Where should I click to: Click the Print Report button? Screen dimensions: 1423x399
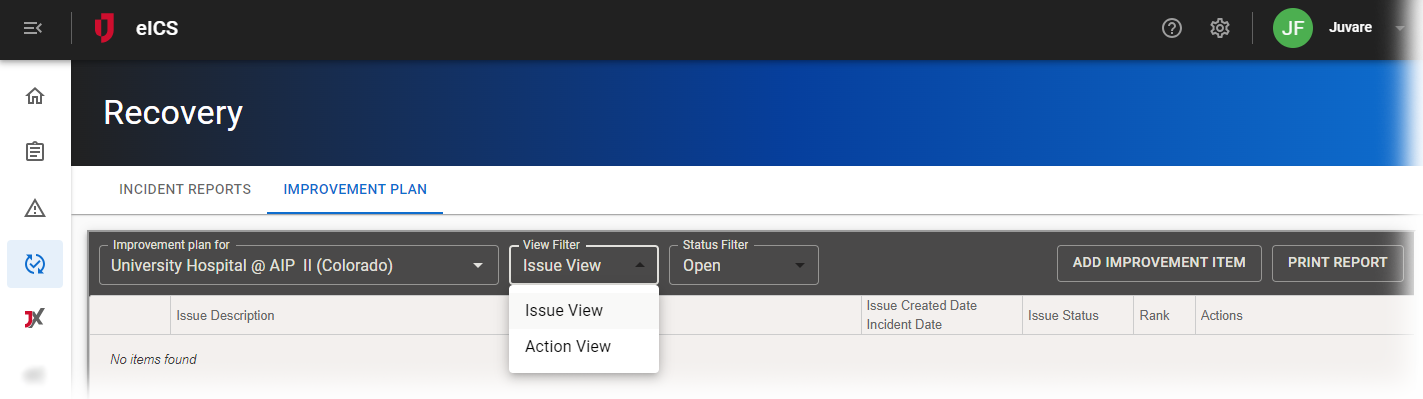pos(1338,263)
